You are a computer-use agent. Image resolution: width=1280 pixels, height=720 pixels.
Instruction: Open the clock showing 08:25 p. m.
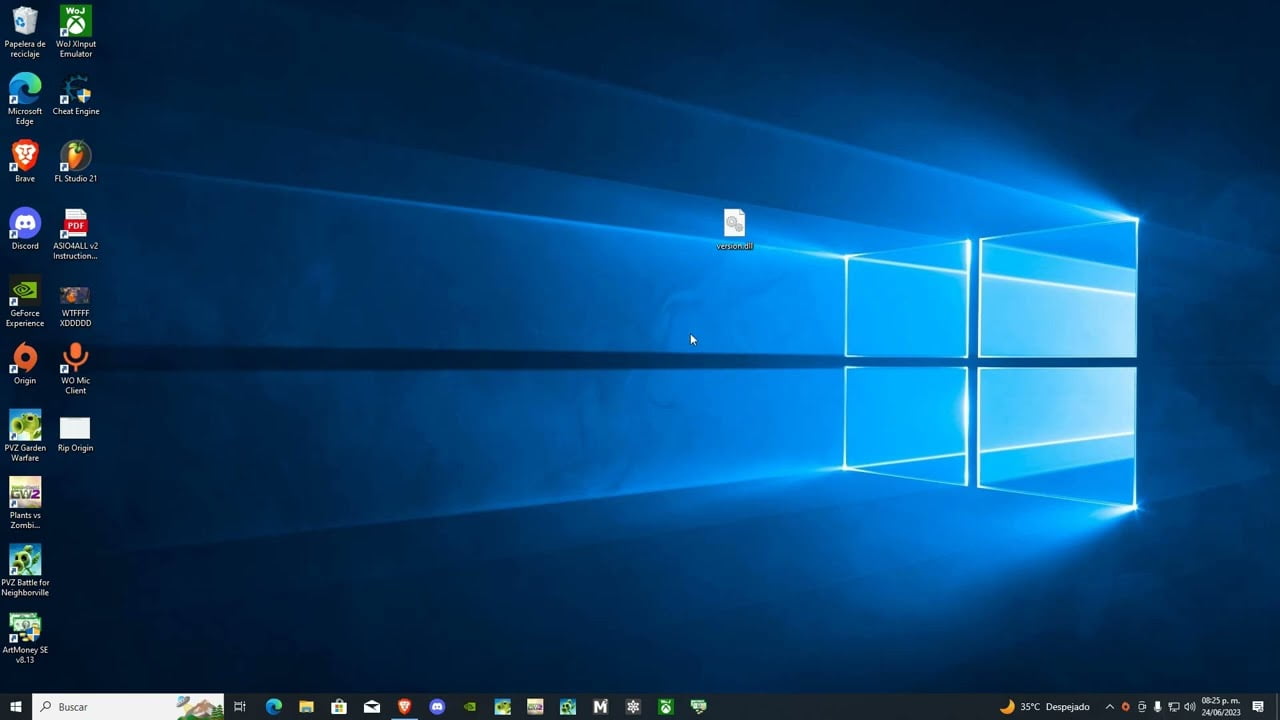[x=1221, y=707]
